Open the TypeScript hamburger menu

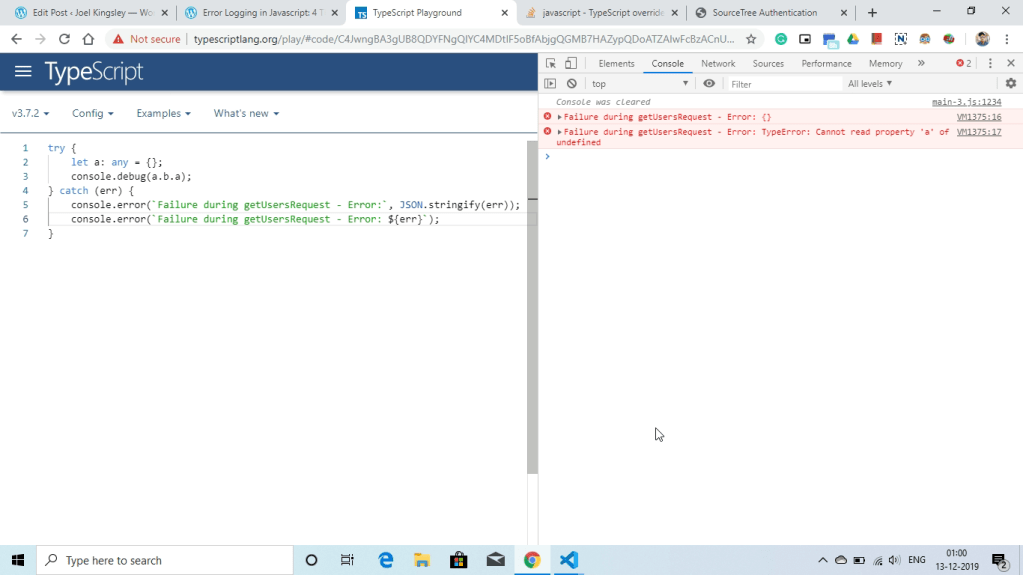(23, 72)
